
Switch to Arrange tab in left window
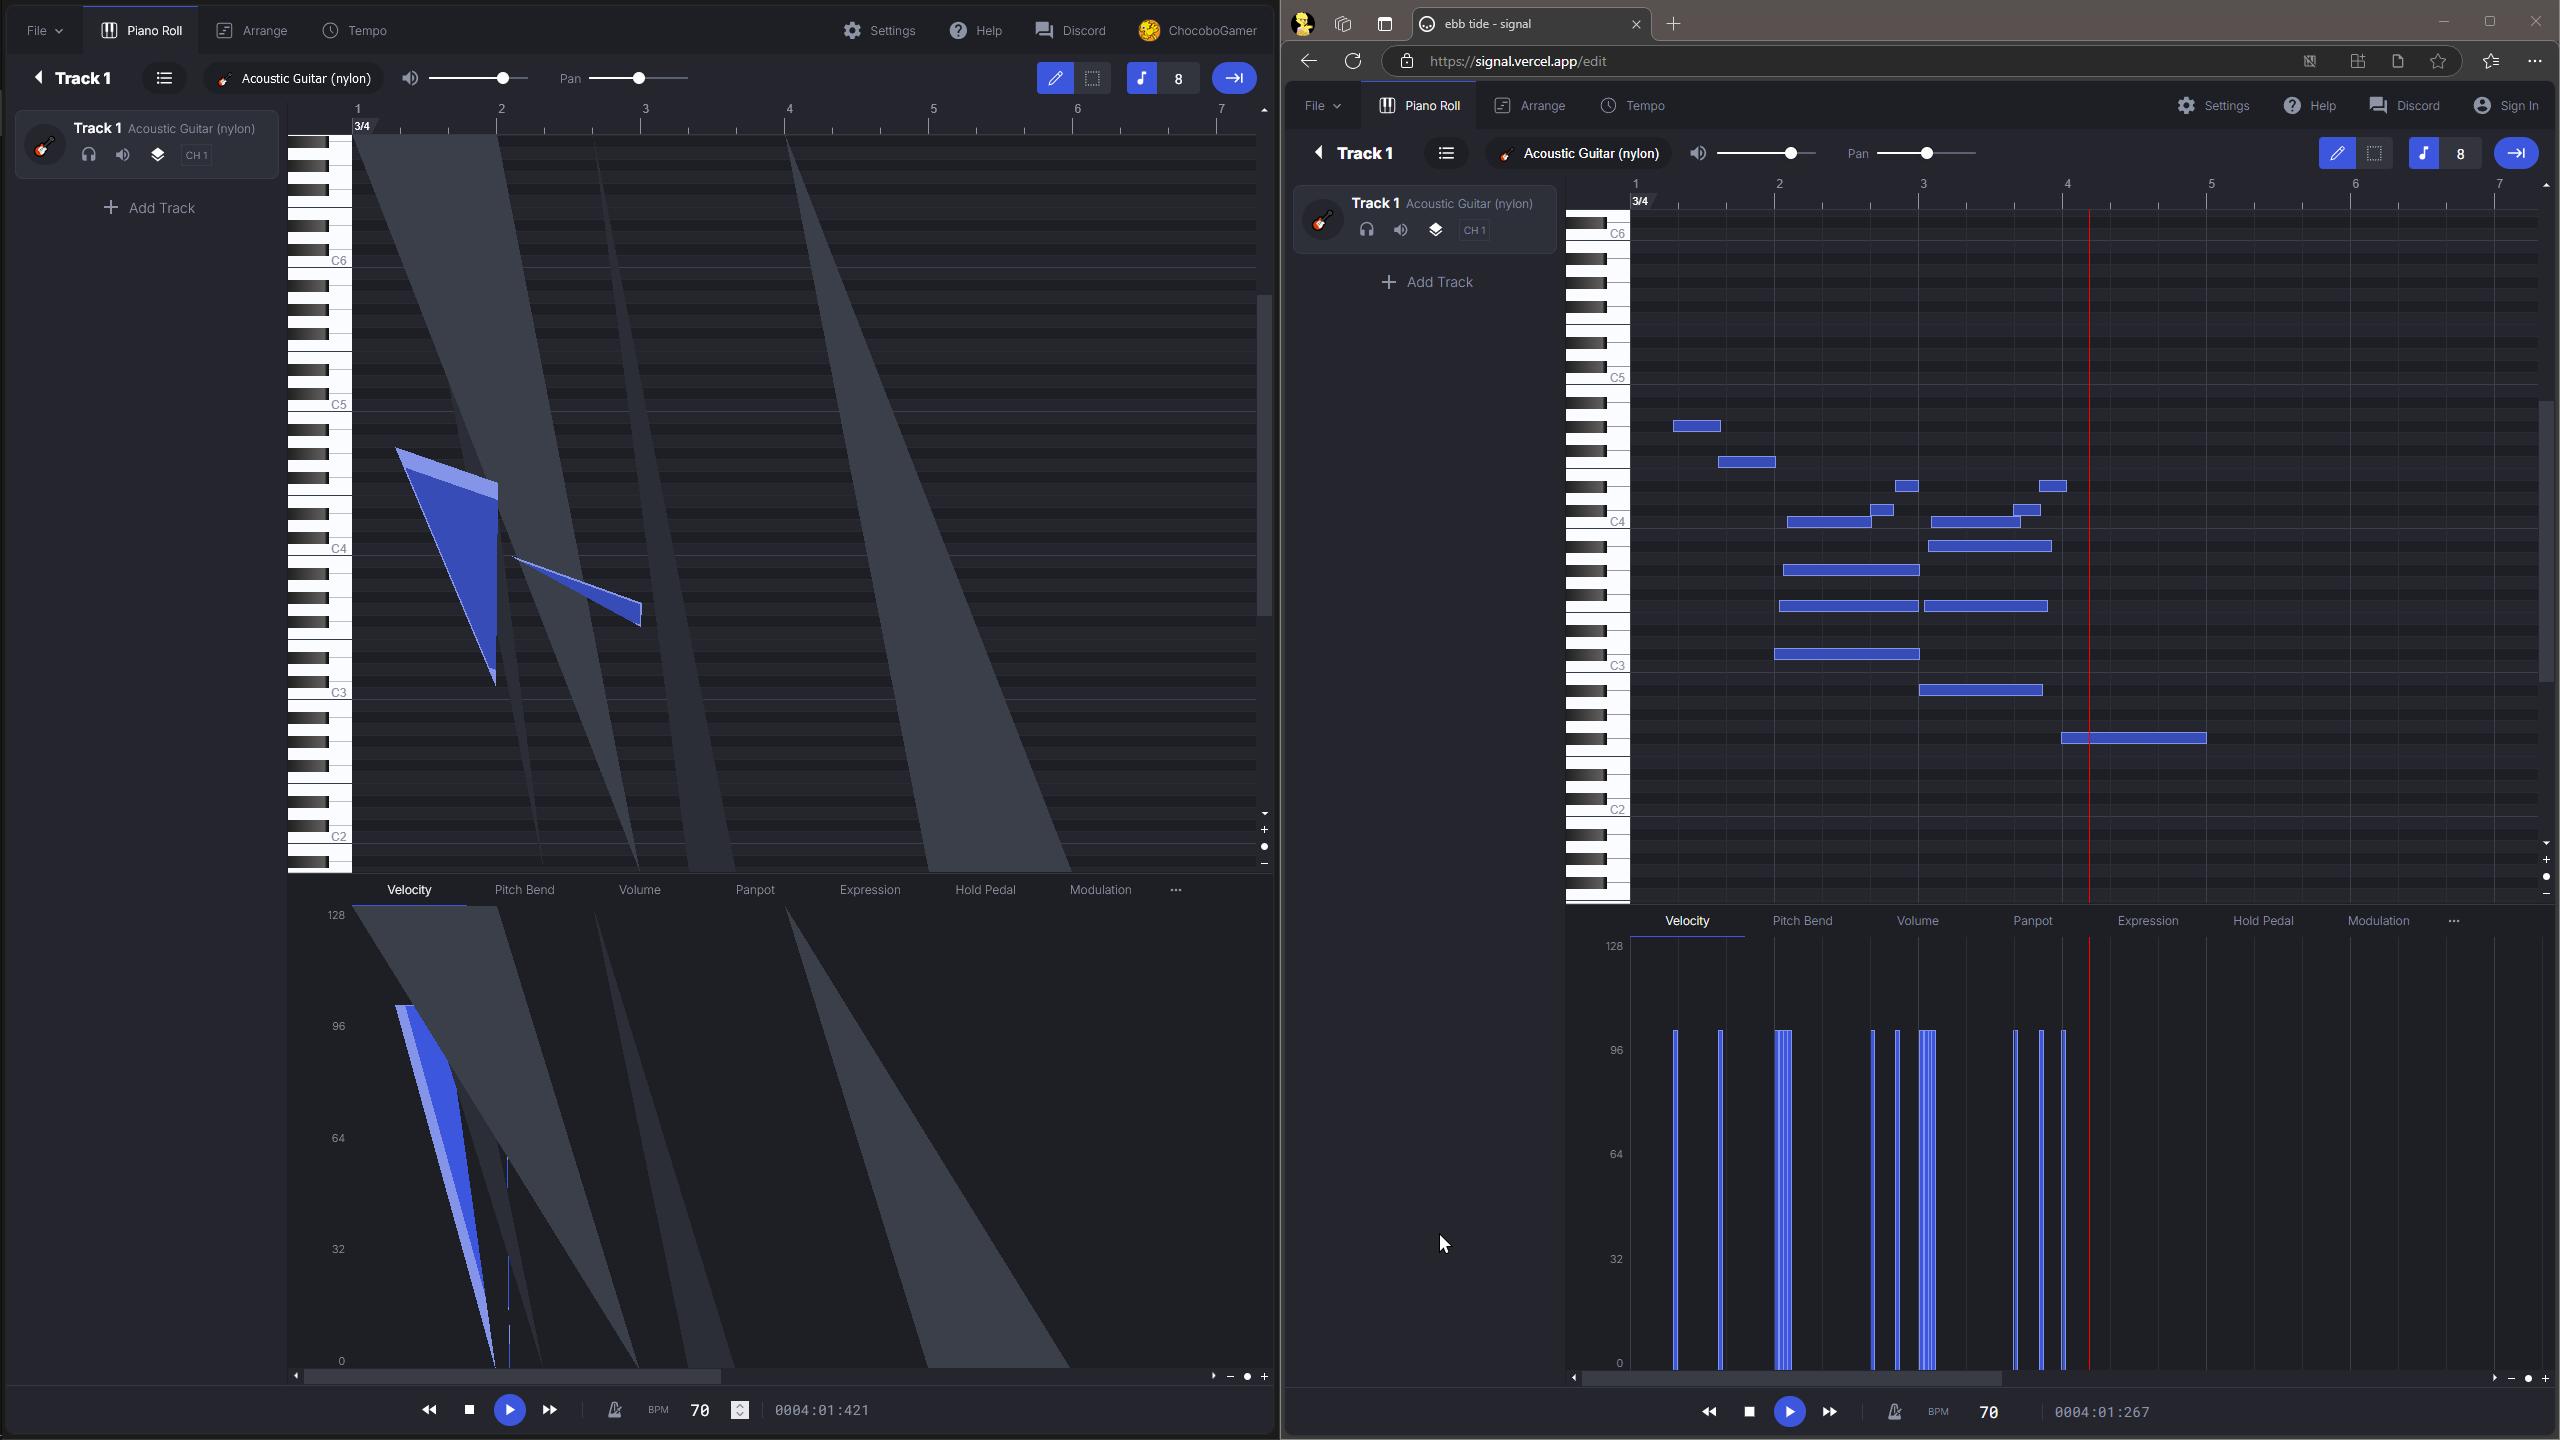252,31
